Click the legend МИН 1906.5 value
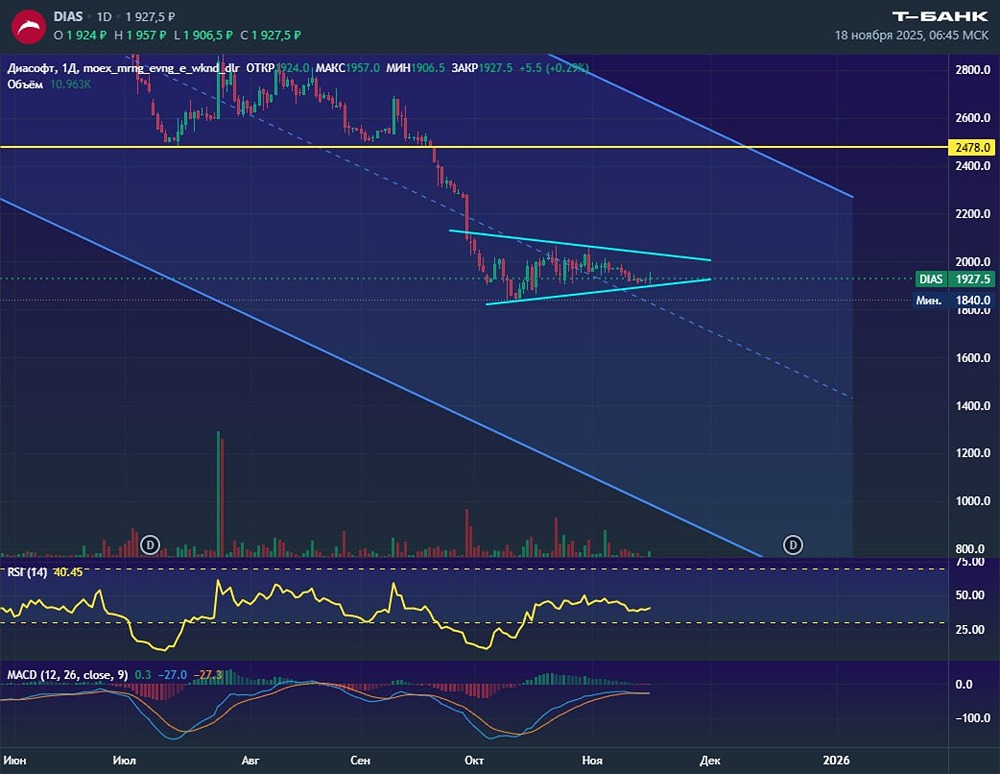1000x774 pixels. click(415, 68)
